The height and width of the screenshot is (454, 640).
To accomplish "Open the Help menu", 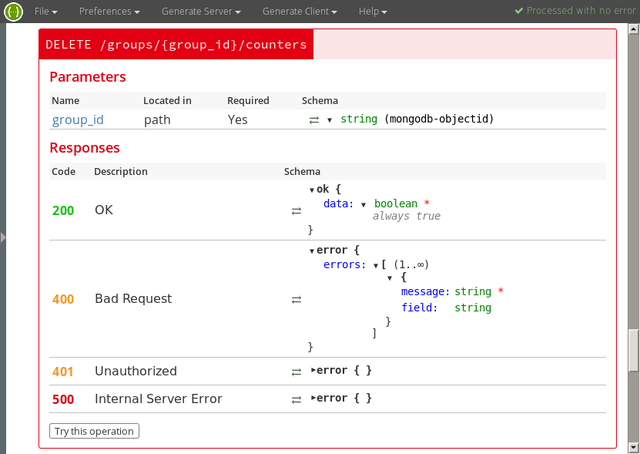I will (x=373, y=11).
